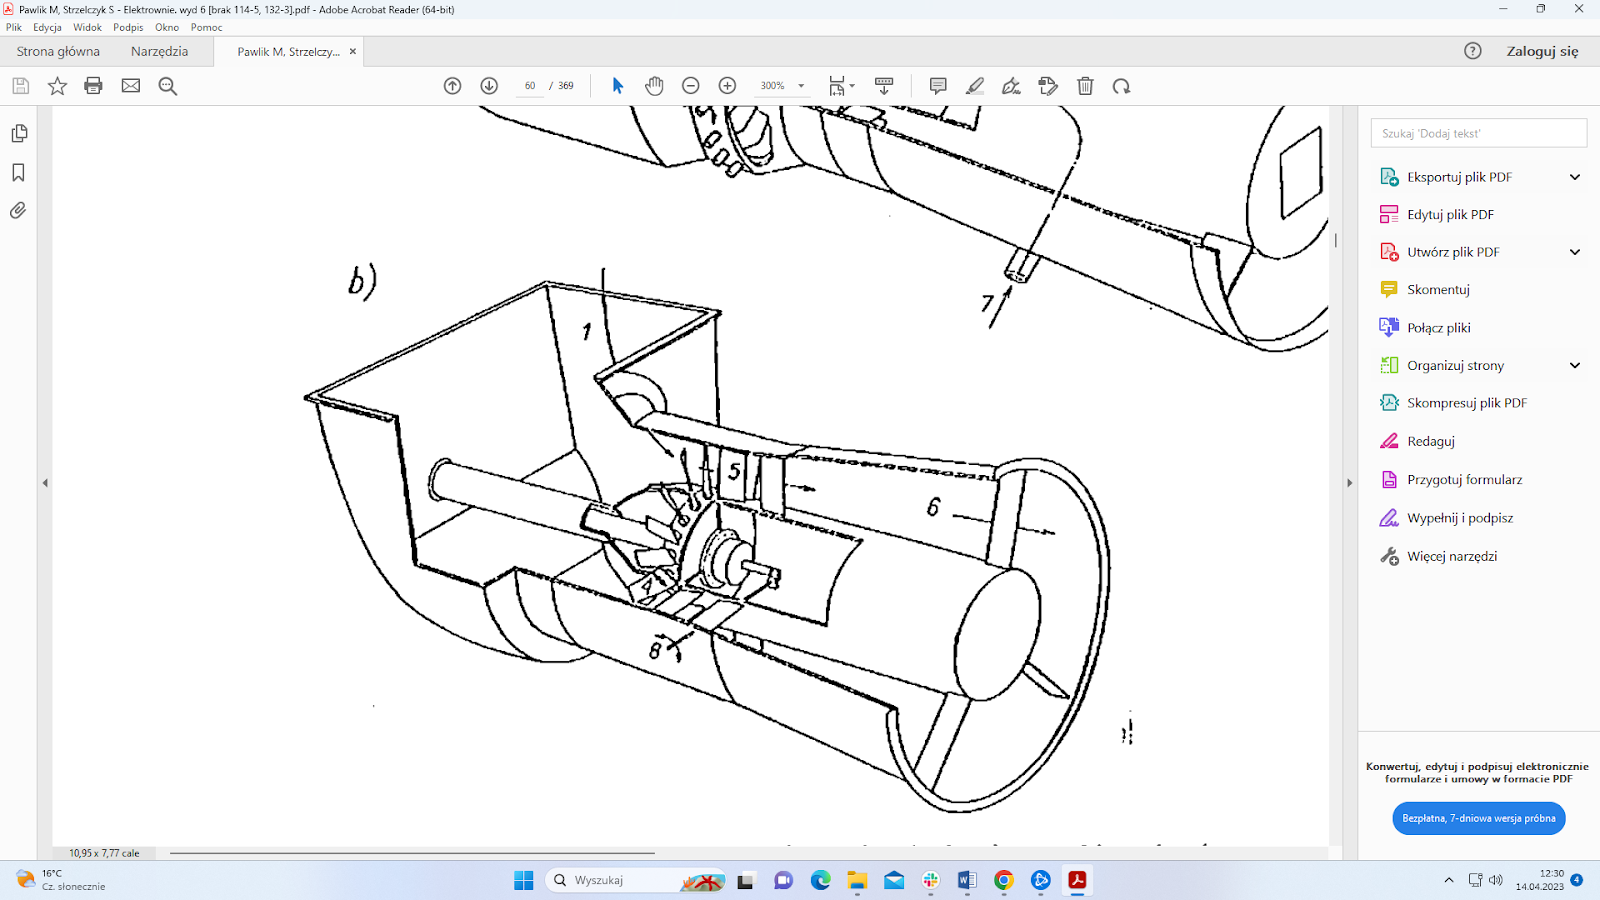Add a sticky note comment

pos(937,86)
